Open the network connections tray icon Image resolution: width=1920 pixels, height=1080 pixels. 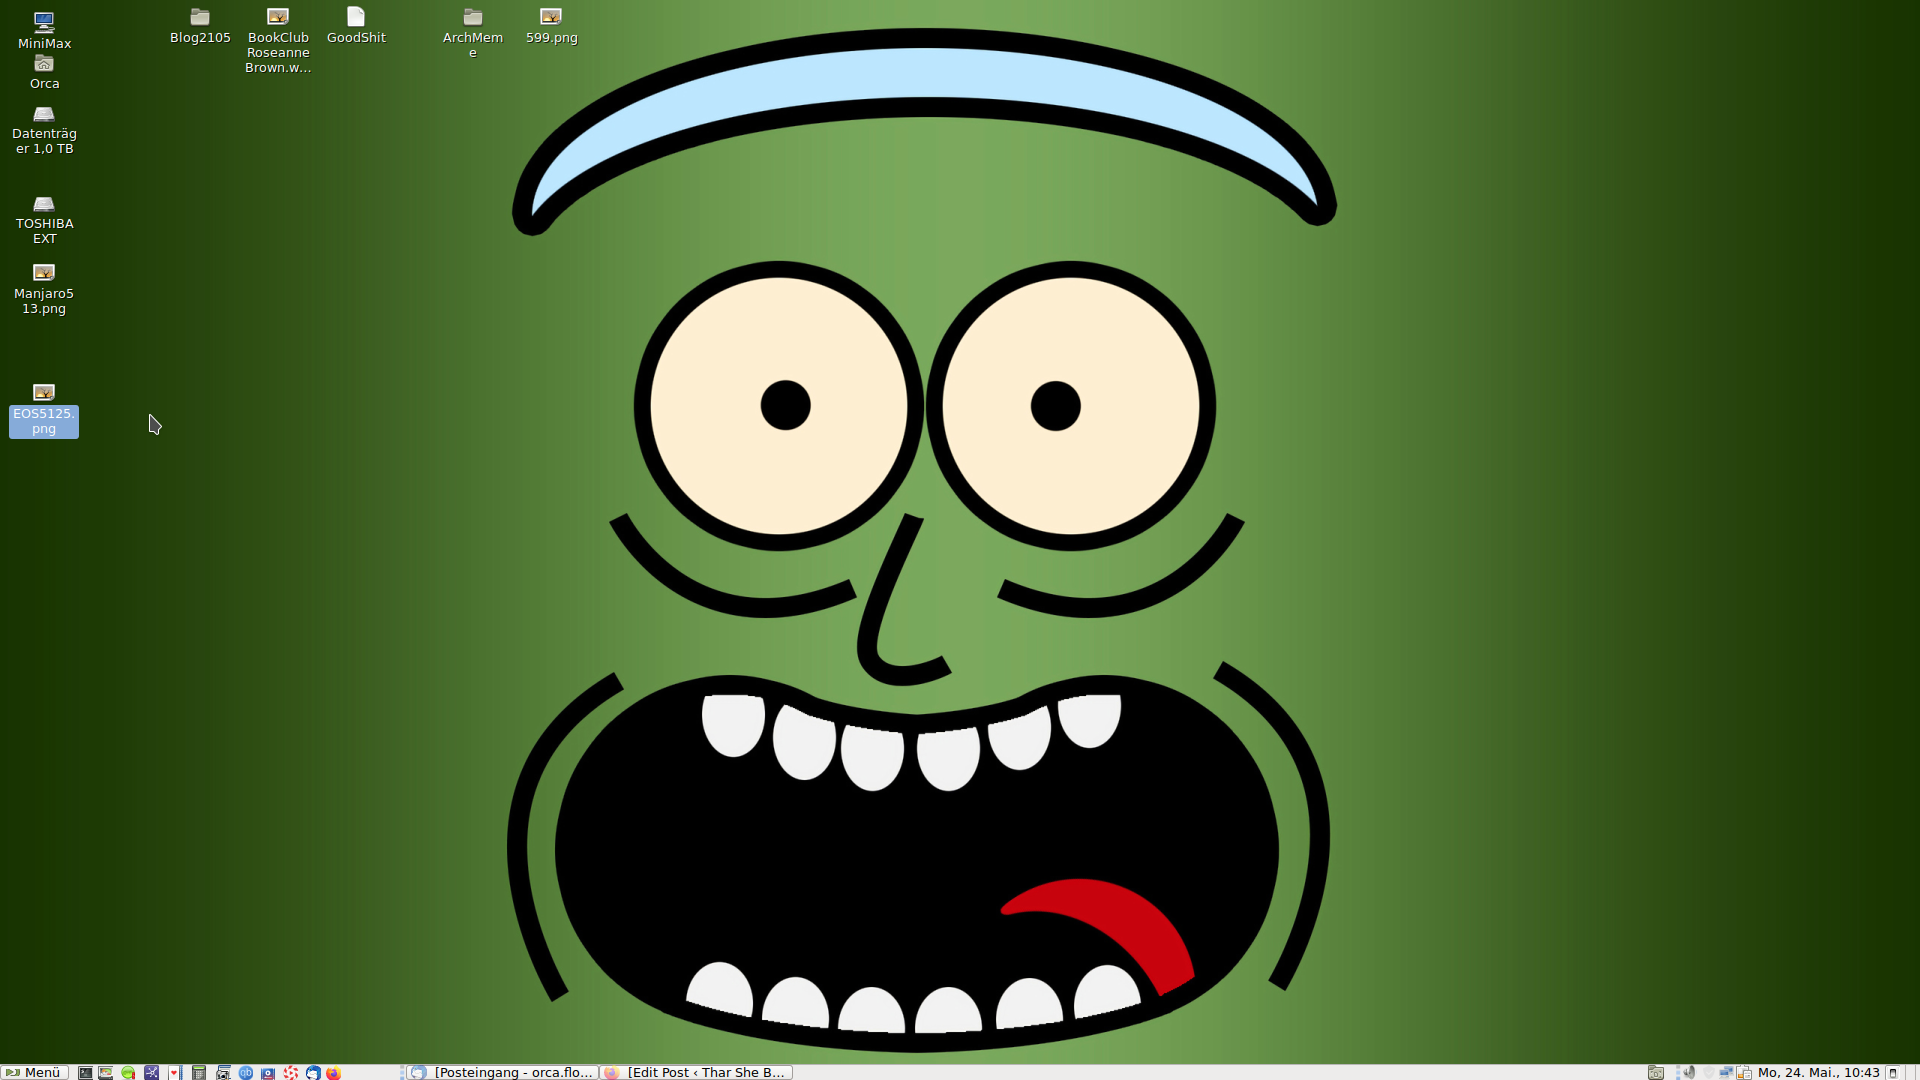coord(1726,1072)
